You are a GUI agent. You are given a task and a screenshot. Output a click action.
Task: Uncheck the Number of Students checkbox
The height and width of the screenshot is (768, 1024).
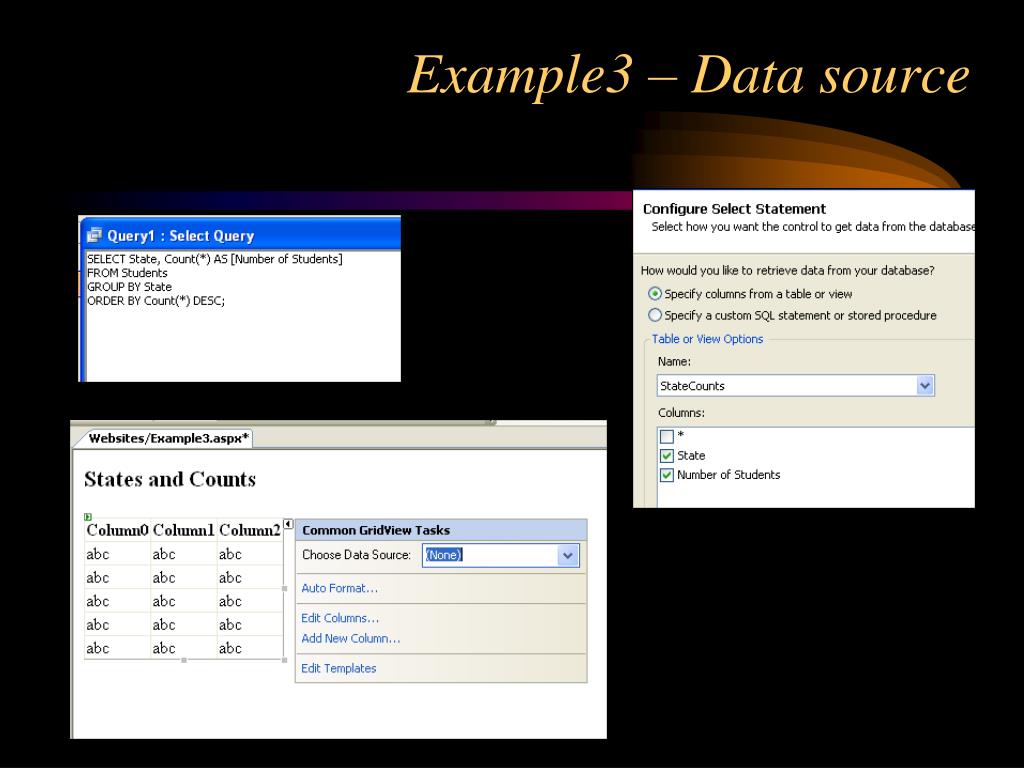point(667,475)
